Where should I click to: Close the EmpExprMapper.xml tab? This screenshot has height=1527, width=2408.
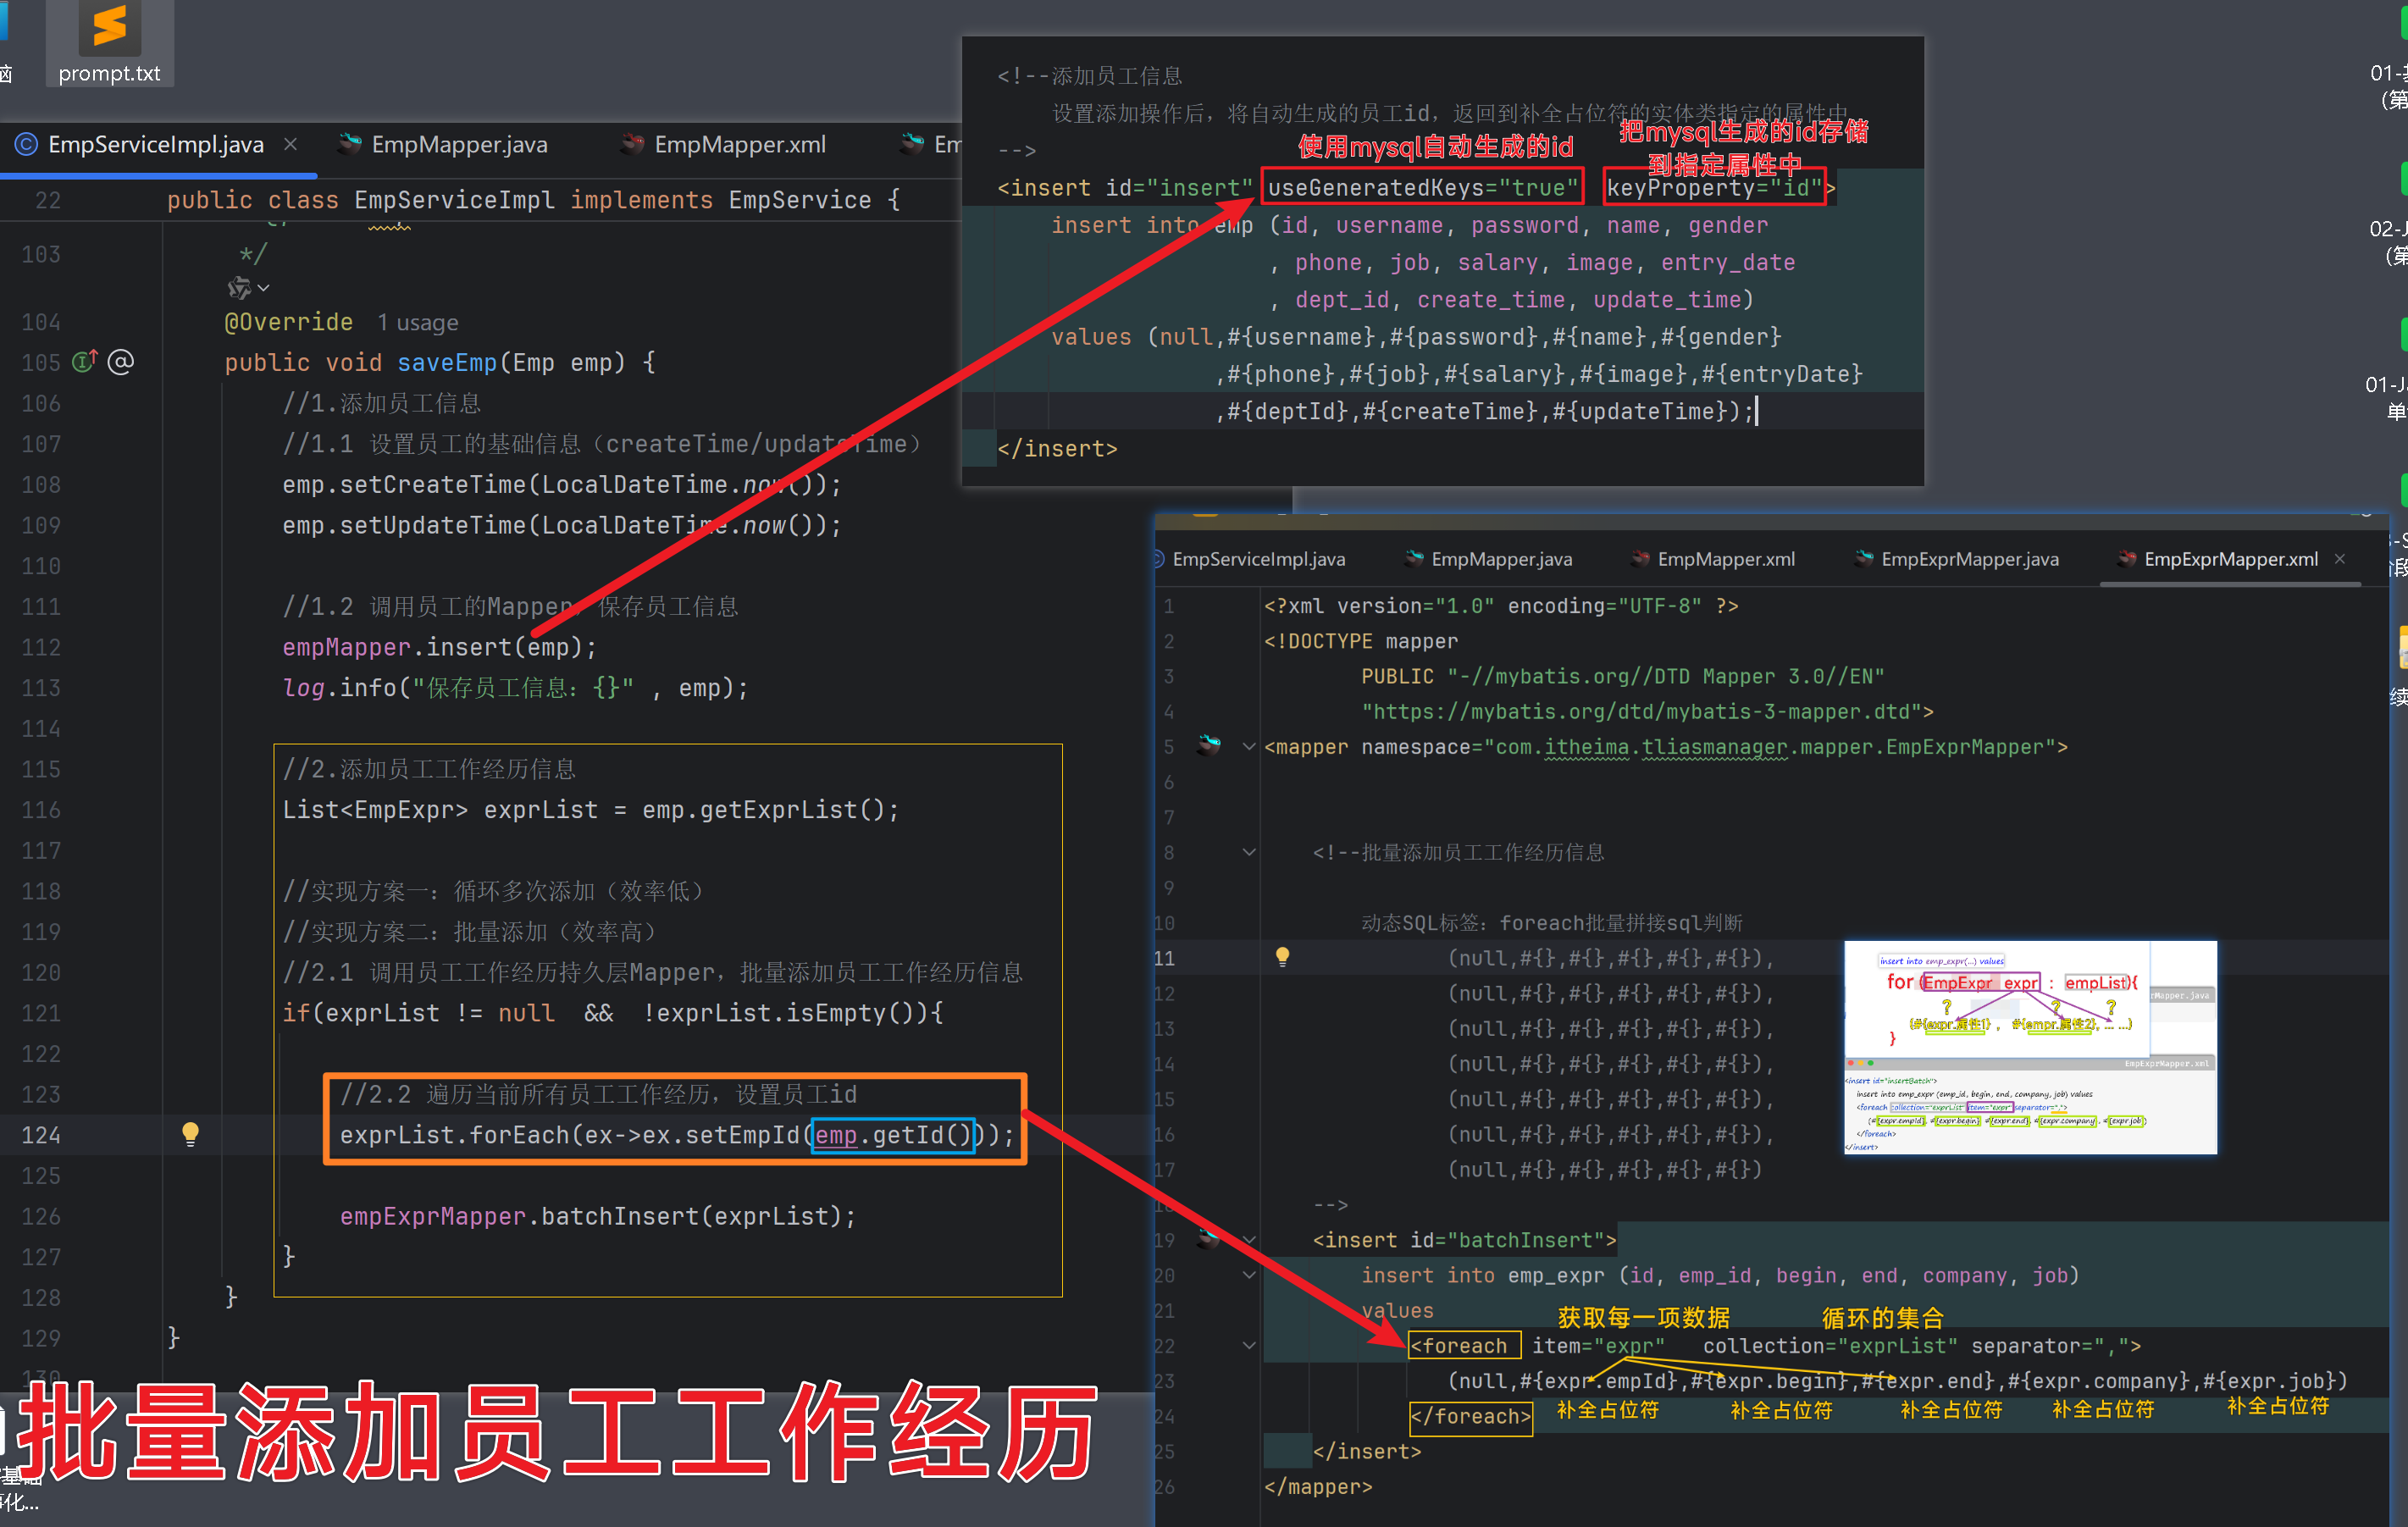2340,559
